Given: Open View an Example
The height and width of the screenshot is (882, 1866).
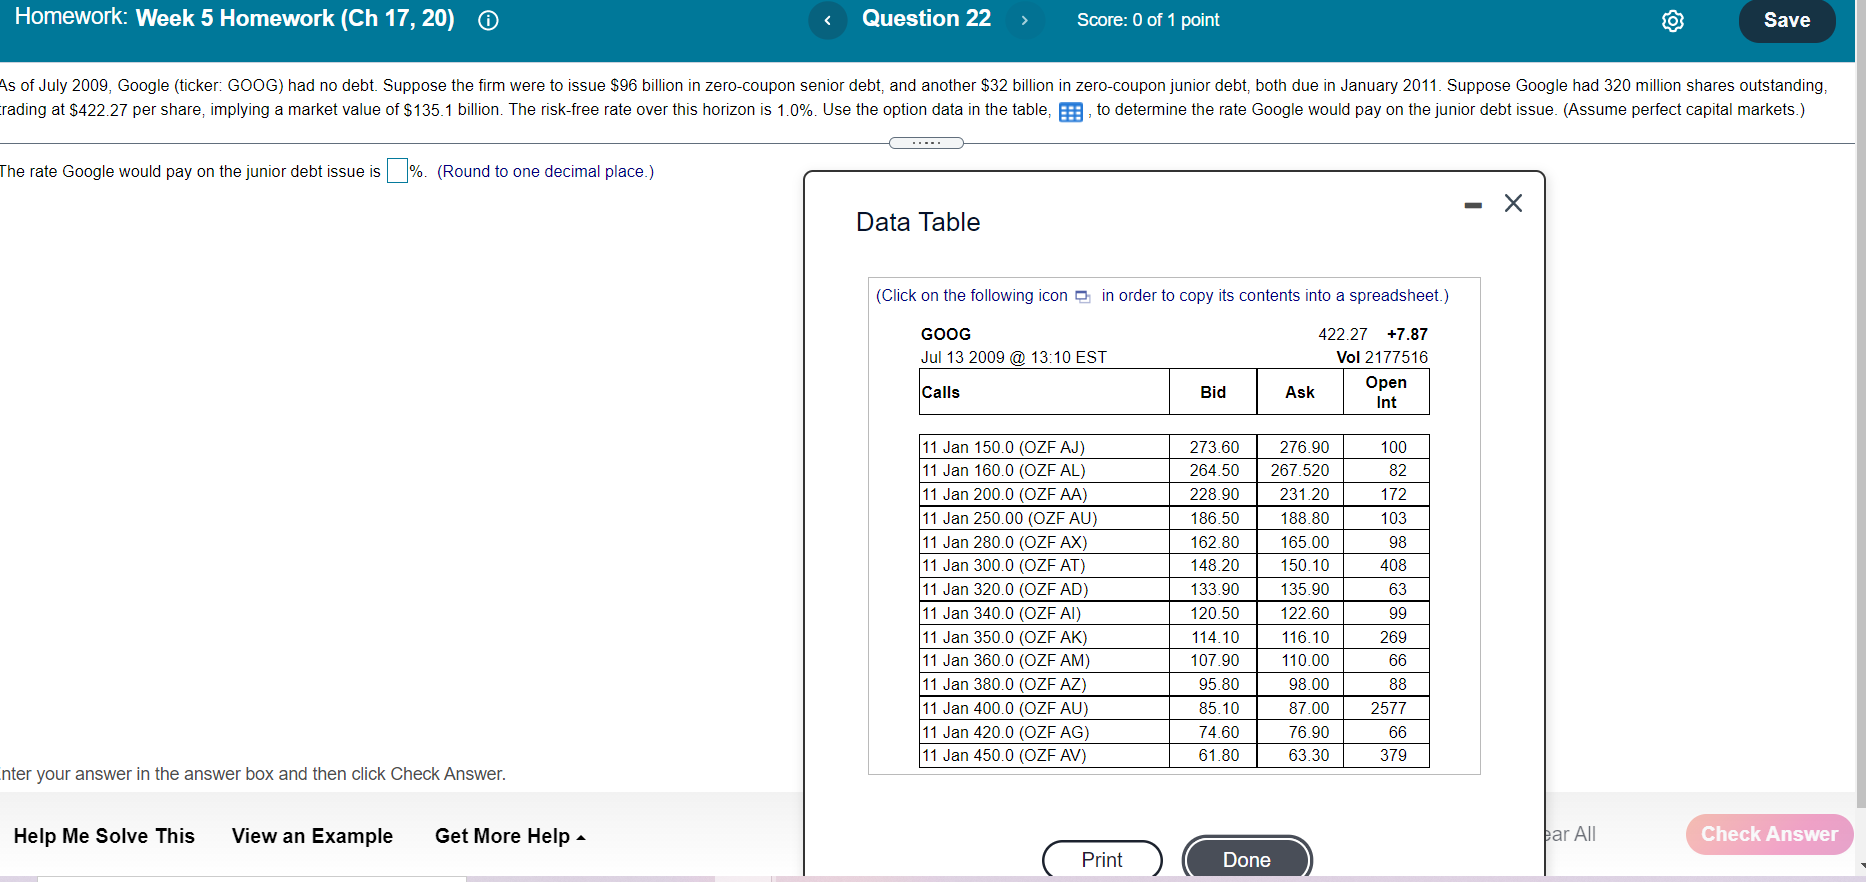Looking at the screenshot, I should [312, 836].
